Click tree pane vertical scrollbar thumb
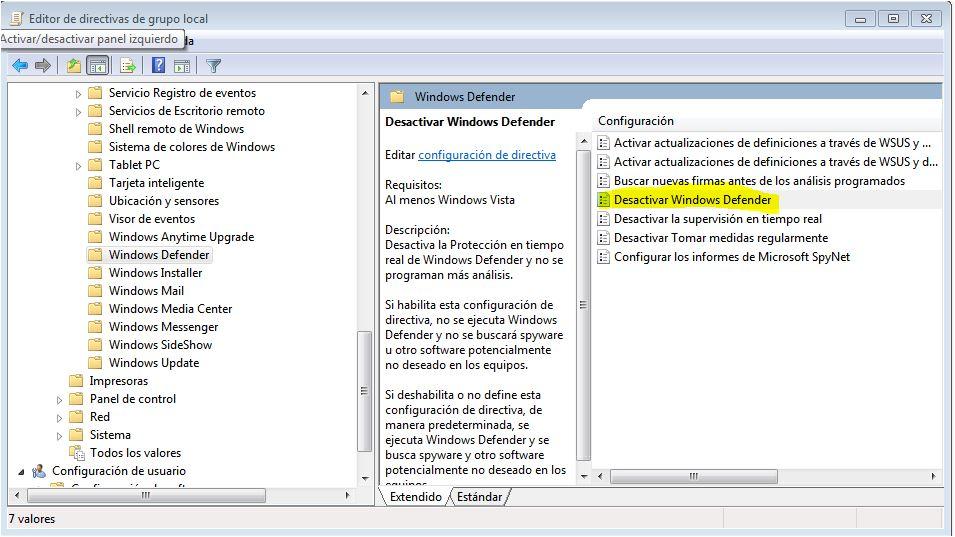The height and width of the screenshot is (537, 955). [364, 391]
